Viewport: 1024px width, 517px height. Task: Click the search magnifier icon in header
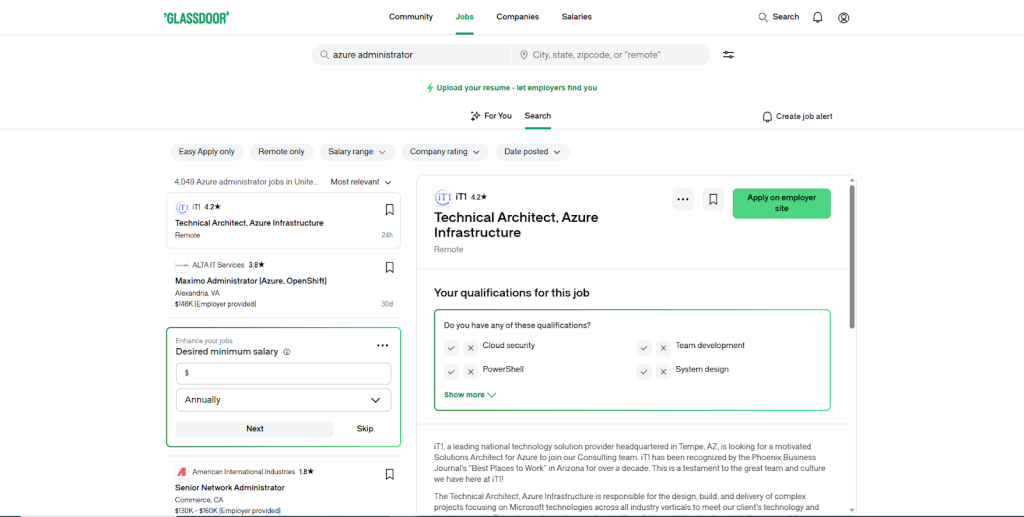pos(763,17)
